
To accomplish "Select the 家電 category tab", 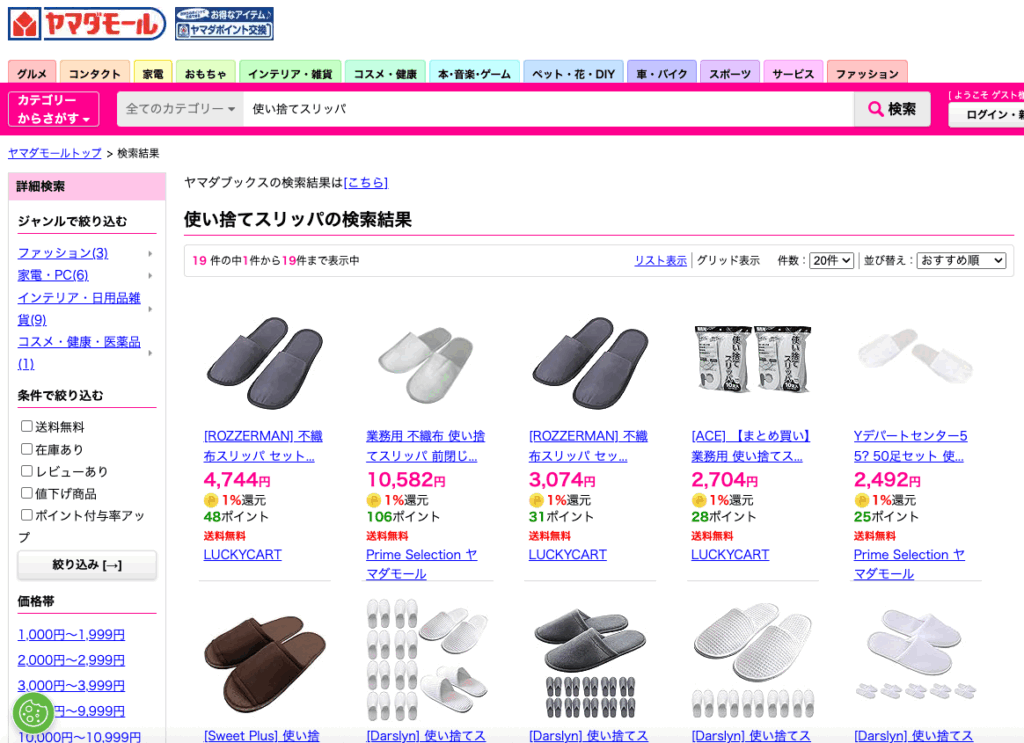I will point(153,72).
